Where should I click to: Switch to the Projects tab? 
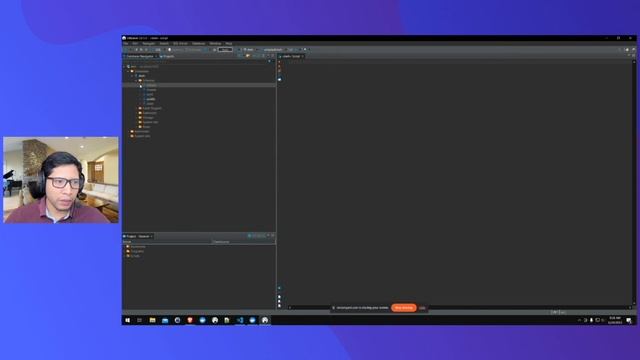(x=167, y=56)
